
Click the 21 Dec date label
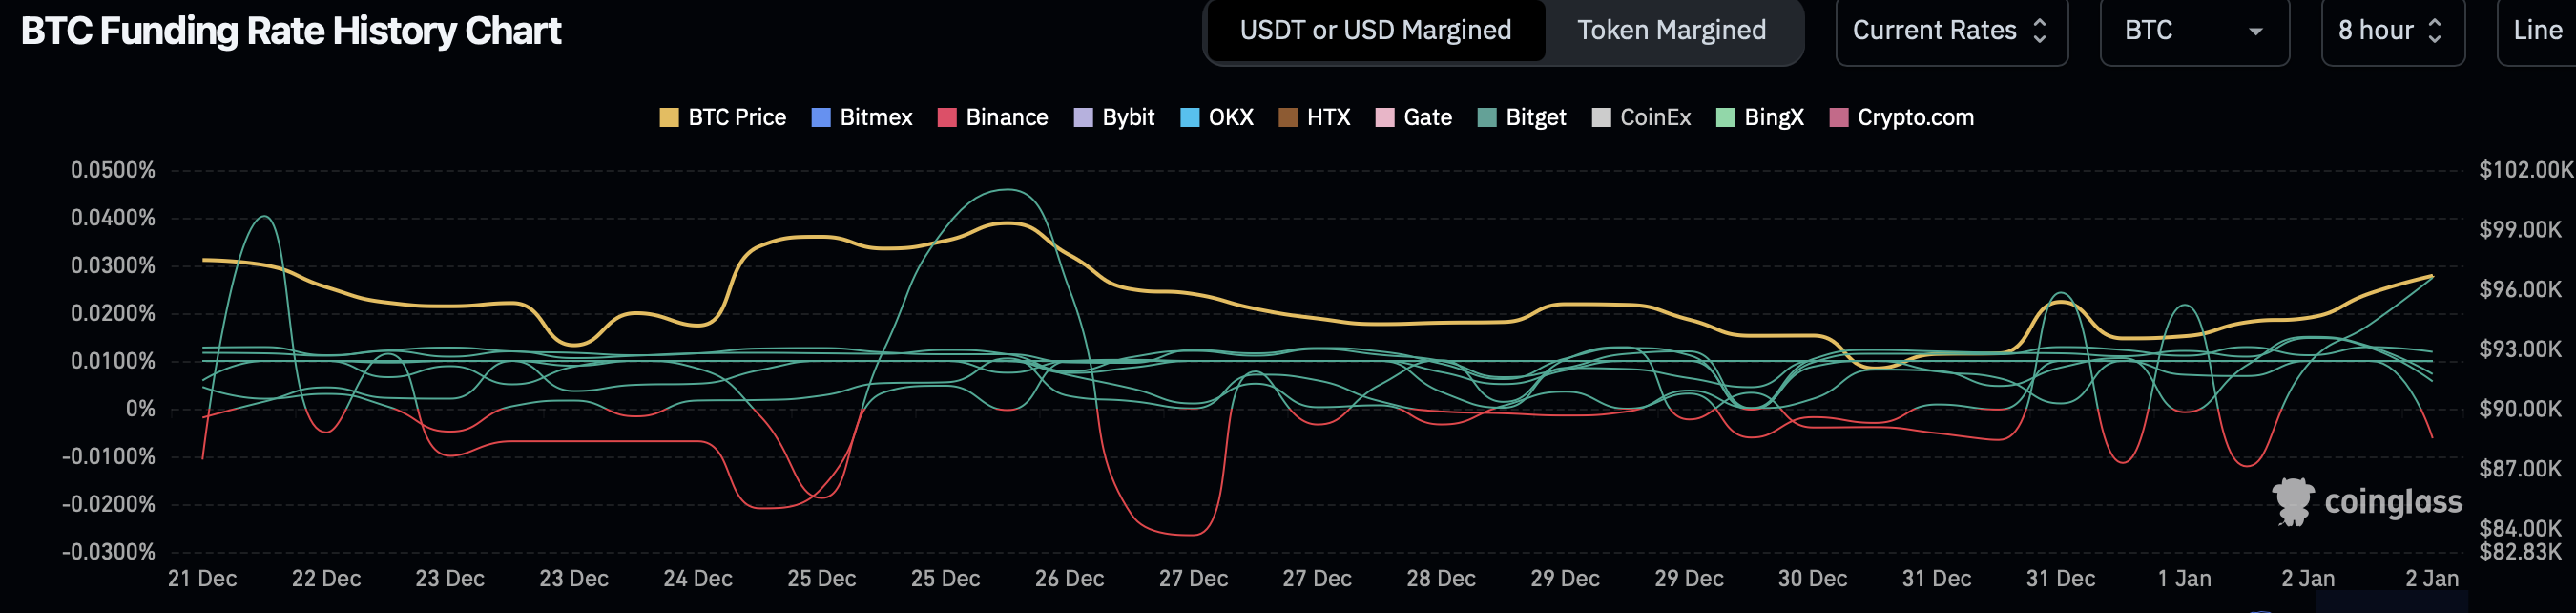click(202, 579)
